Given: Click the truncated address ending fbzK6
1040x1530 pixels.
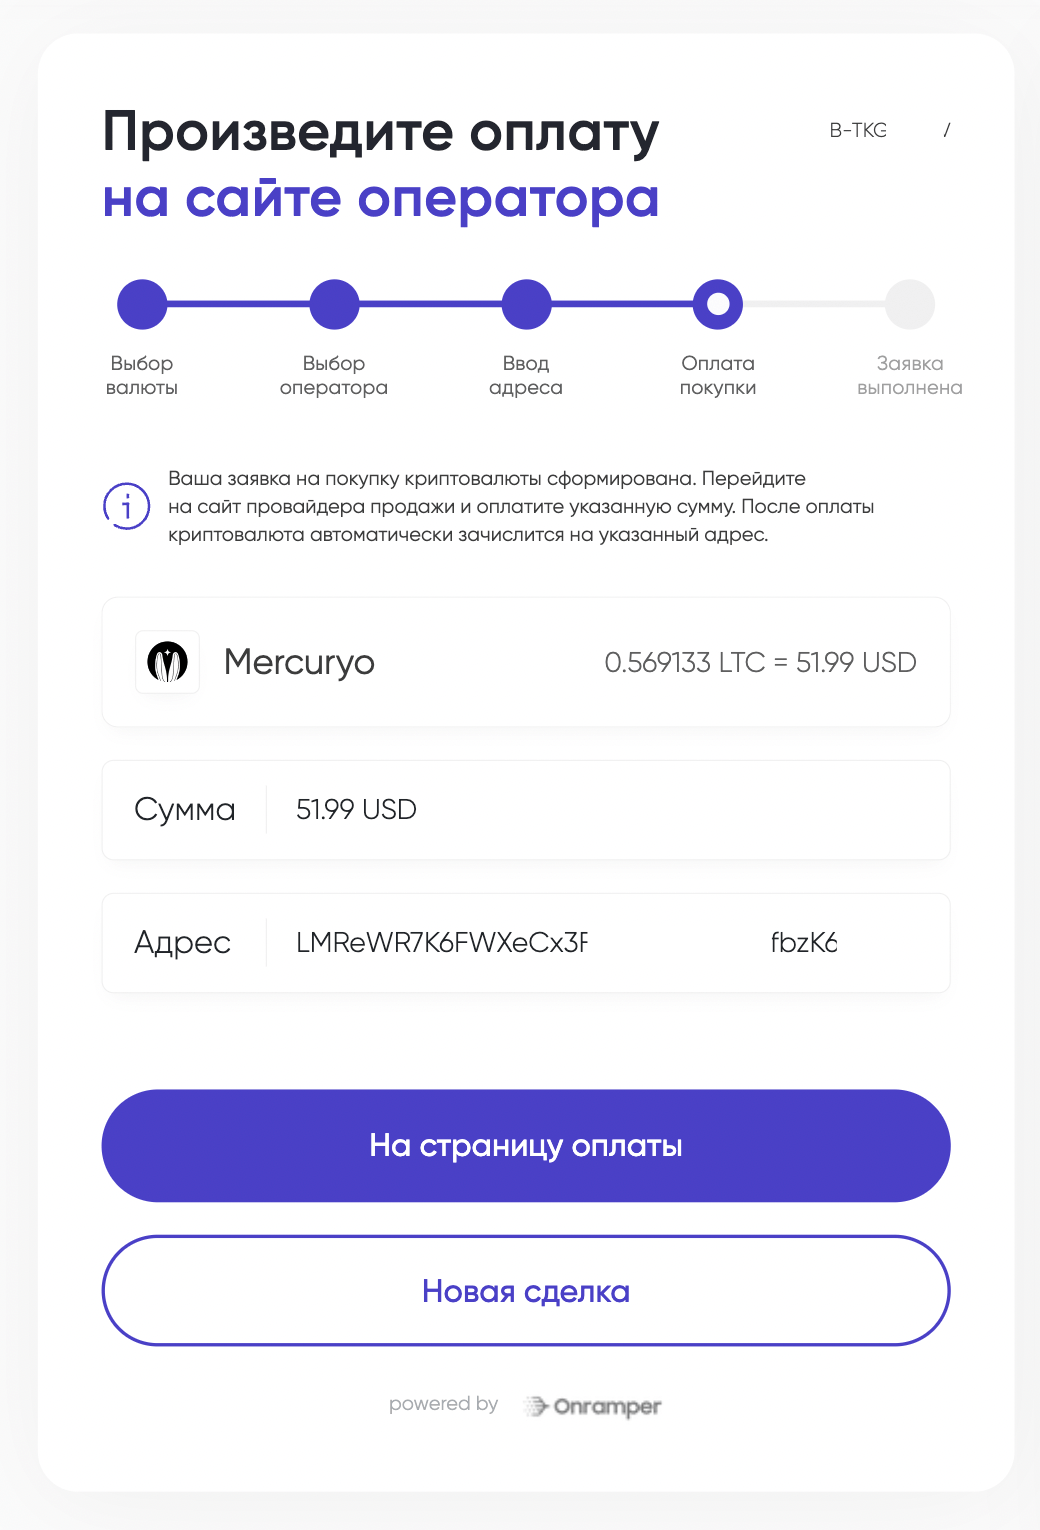Looking at the screenshot, I should pyautogui.click(x=806, y=942).
